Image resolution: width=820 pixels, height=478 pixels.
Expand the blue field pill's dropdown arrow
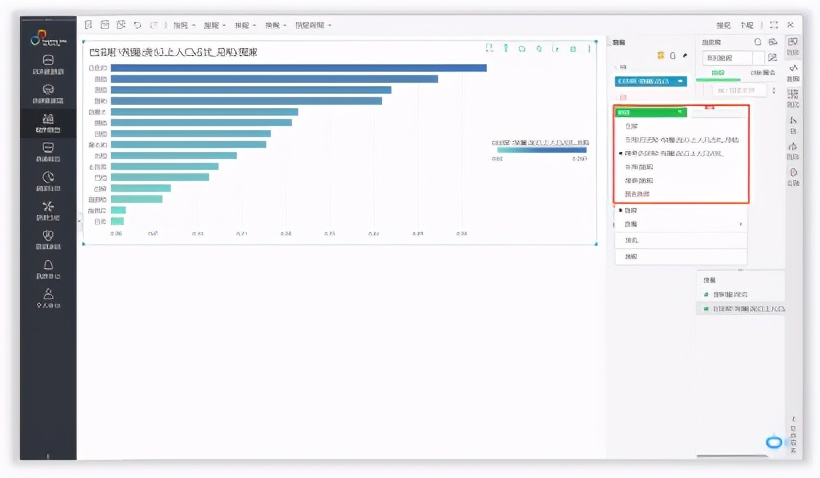coord(680,81)
